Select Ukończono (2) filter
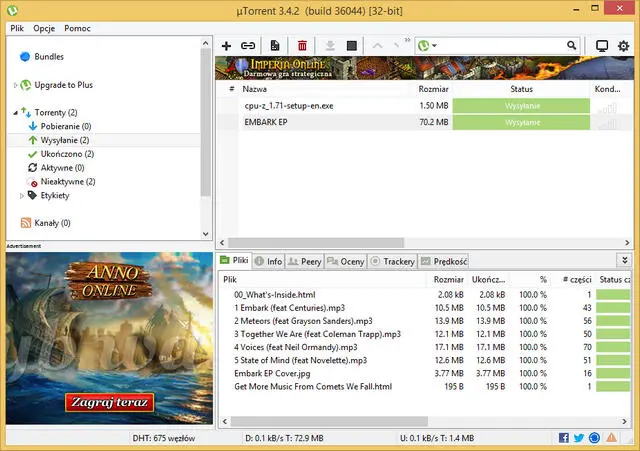This screenshot has width=640, height=451. (x=67, y=154)
